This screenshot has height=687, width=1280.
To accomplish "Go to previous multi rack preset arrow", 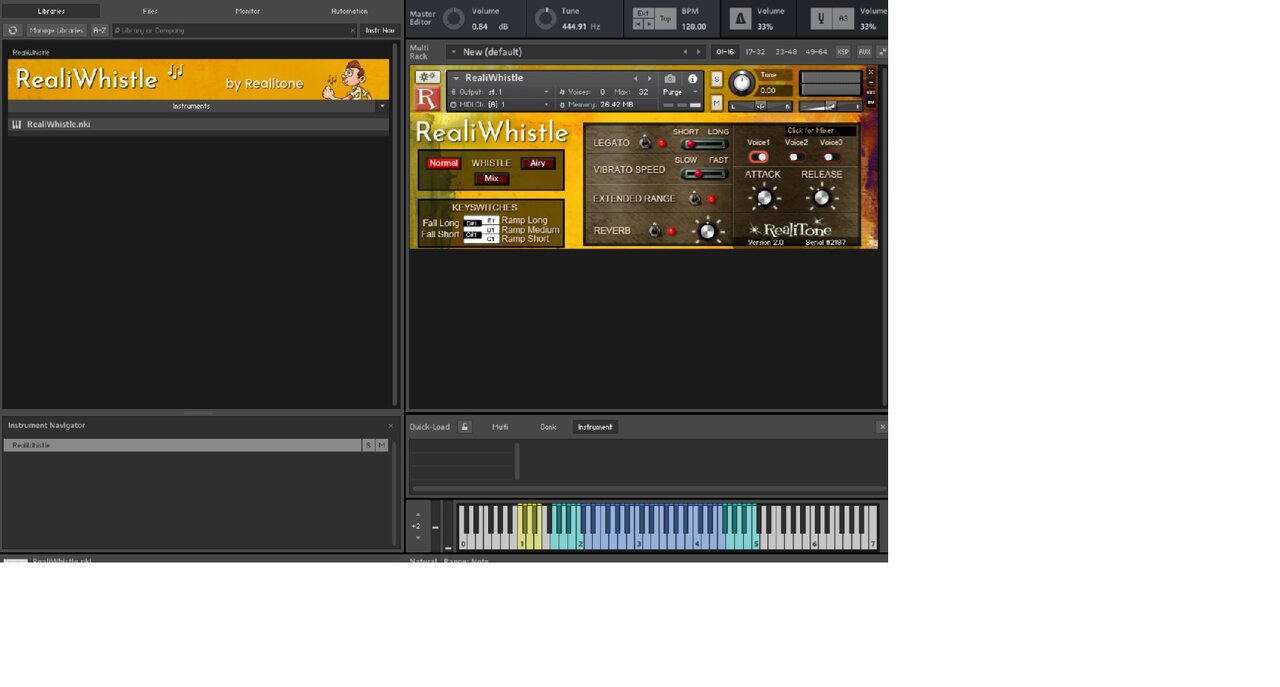I will point(685,52).
